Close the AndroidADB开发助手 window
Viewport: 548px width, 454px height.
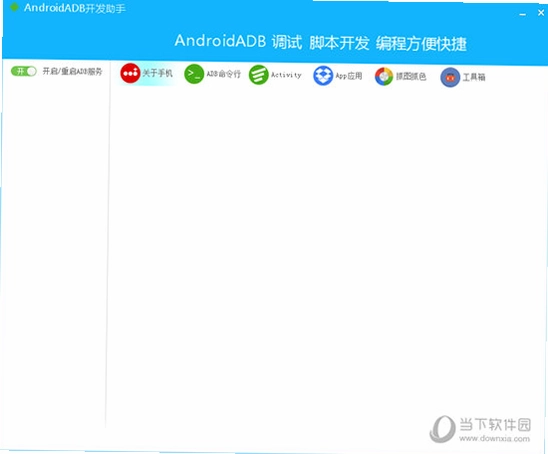[541, 13]
